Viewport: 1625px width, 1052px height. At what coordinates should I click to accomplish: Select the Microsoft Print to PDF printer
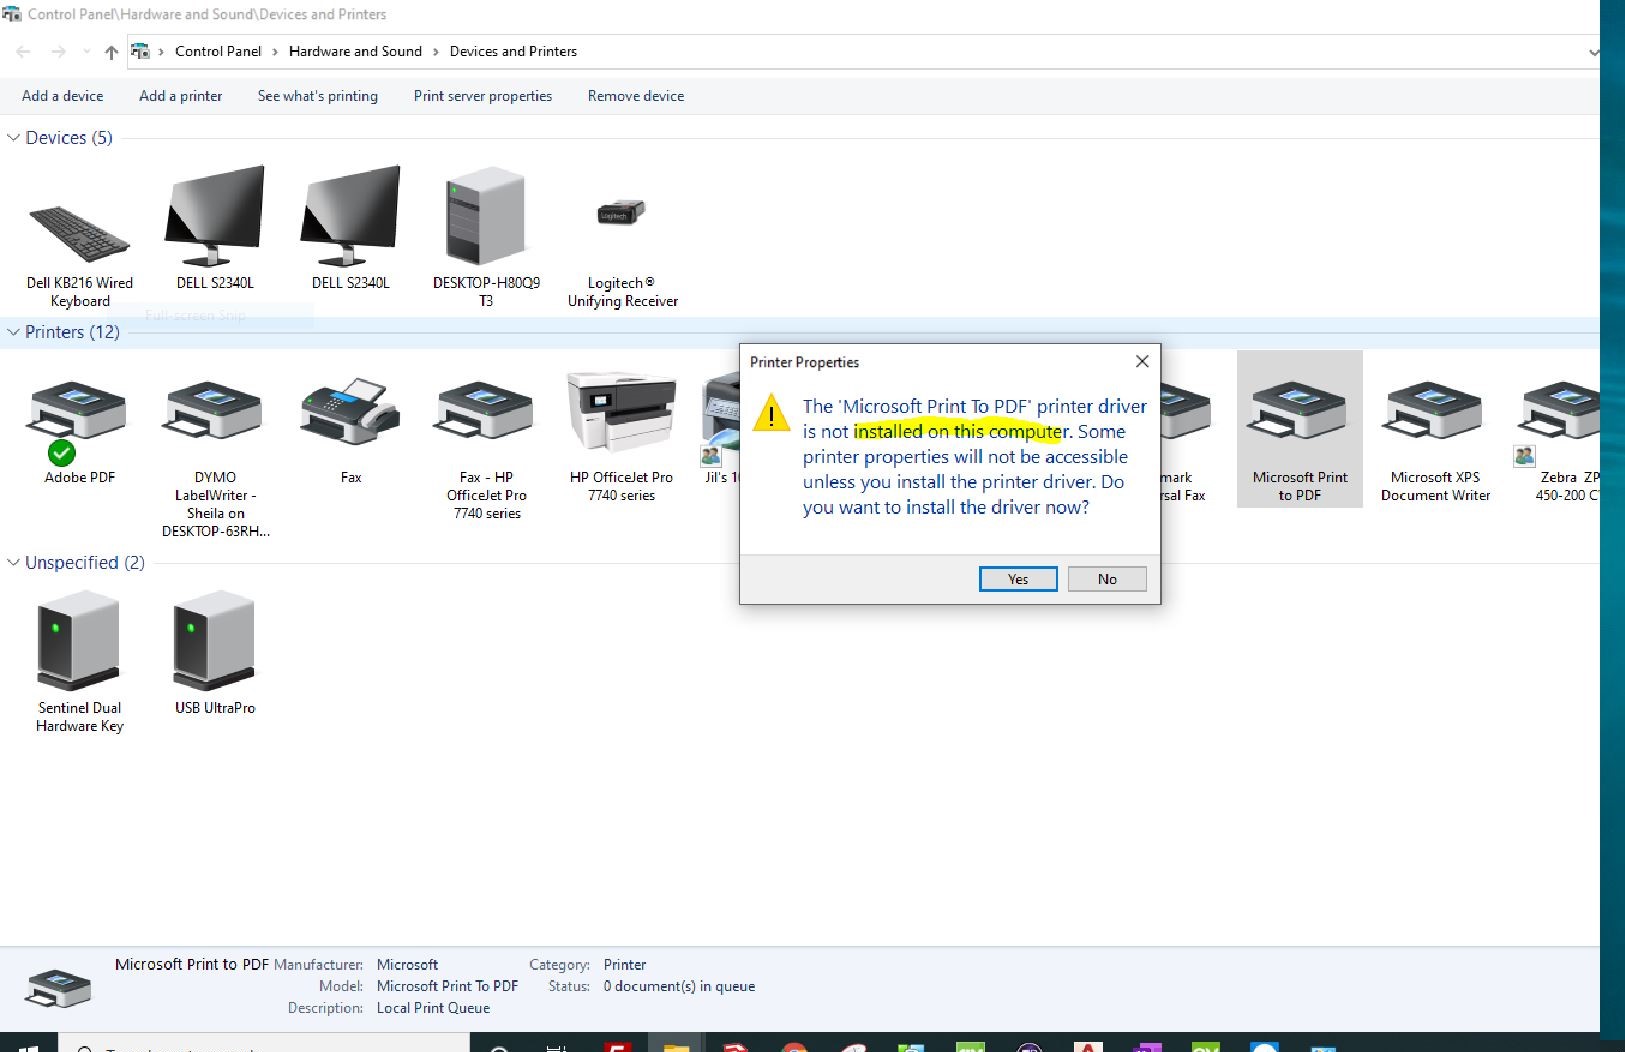click(x=1300, y=428)
